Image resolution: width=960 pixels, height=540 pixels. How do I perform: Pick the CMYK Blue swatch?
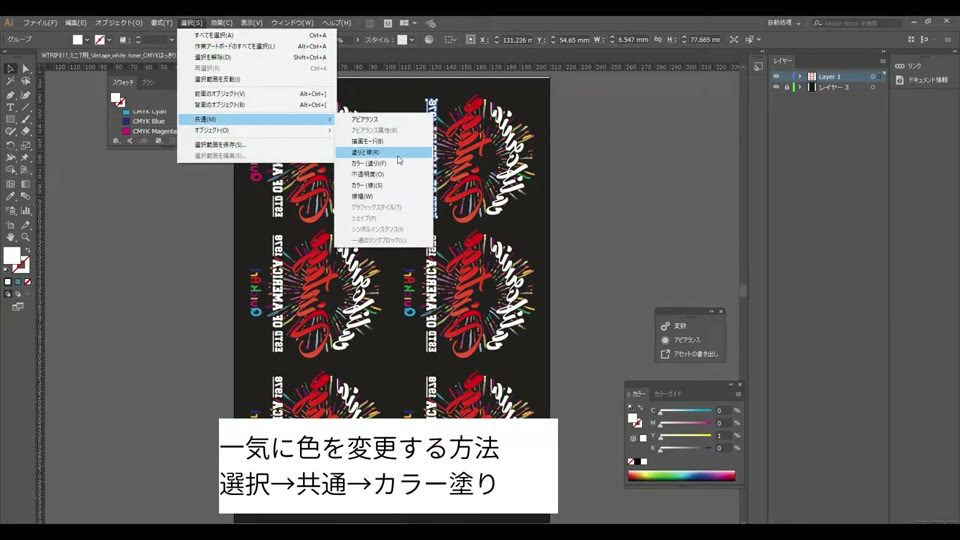(x=144, y=121)
